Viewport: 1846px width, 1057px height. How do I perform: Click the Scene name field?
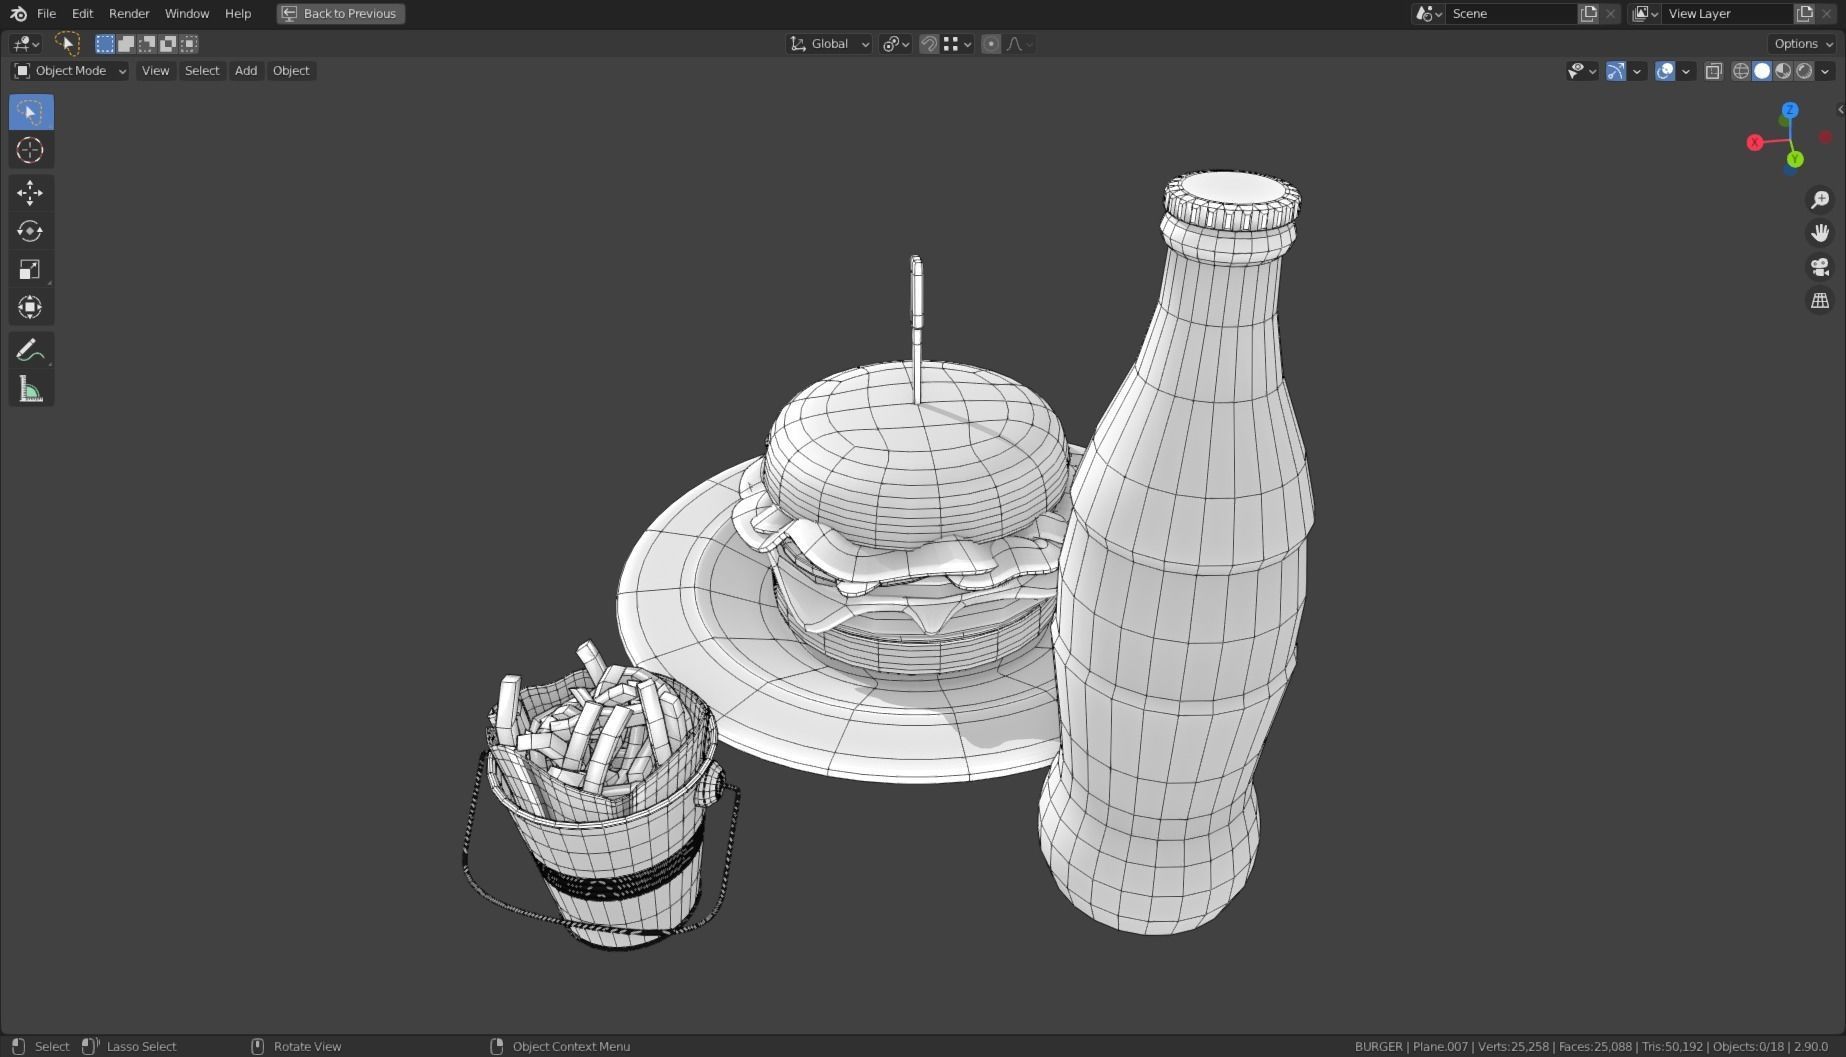(x=1510, y=13)
